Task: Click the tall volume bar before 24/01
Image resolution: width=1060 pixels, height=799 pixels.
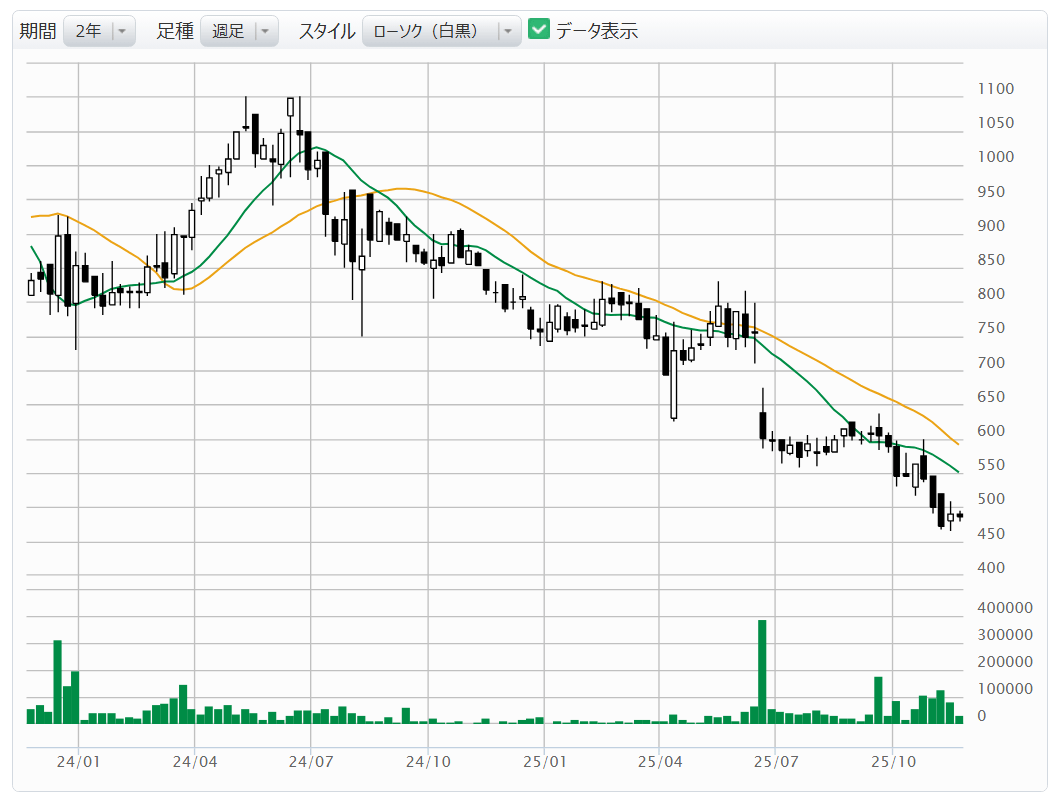Action: tap(58, 680)
